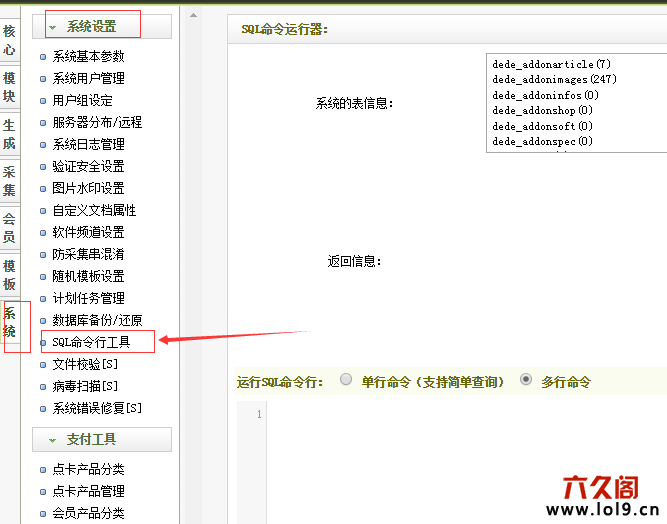This screenshot has height=524, width=667.
Task: Open 图片水印设置 link
Action: tap(88, 188)
